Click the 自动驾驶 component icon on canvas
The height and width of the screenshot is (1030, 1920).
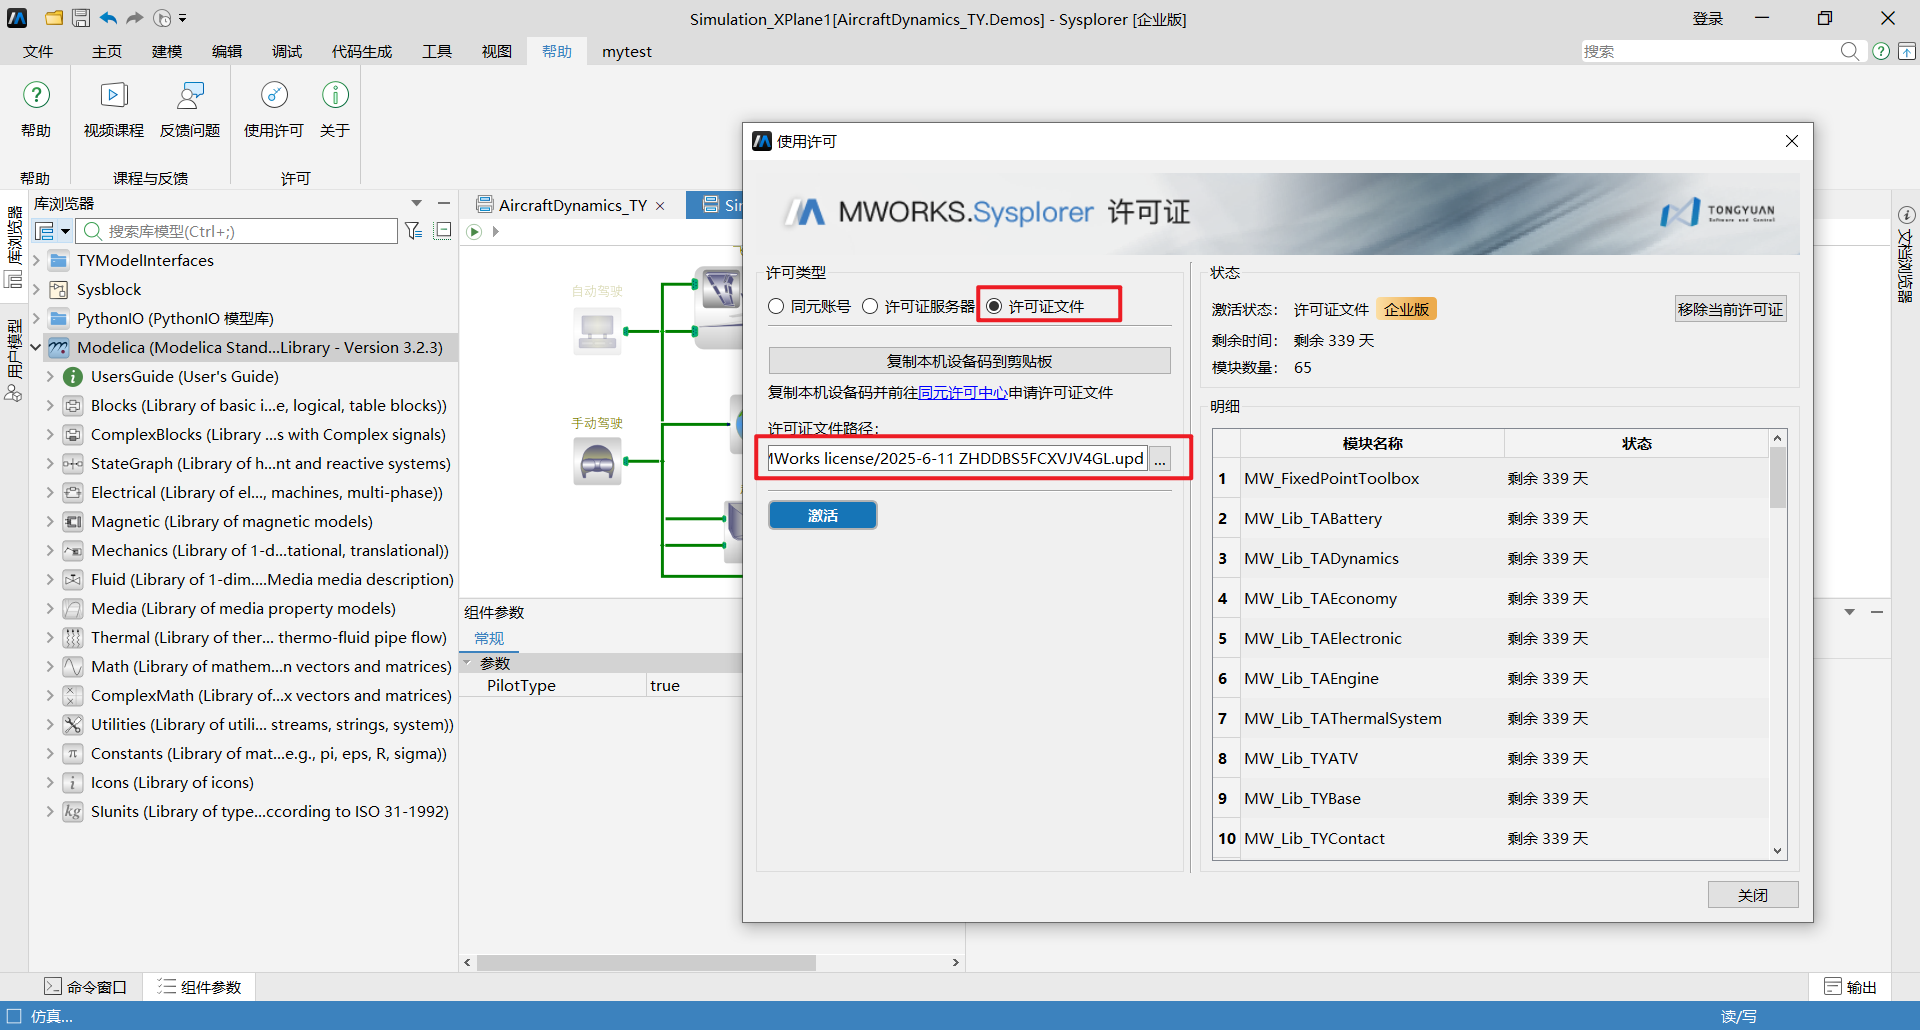[x=597, y=330]
